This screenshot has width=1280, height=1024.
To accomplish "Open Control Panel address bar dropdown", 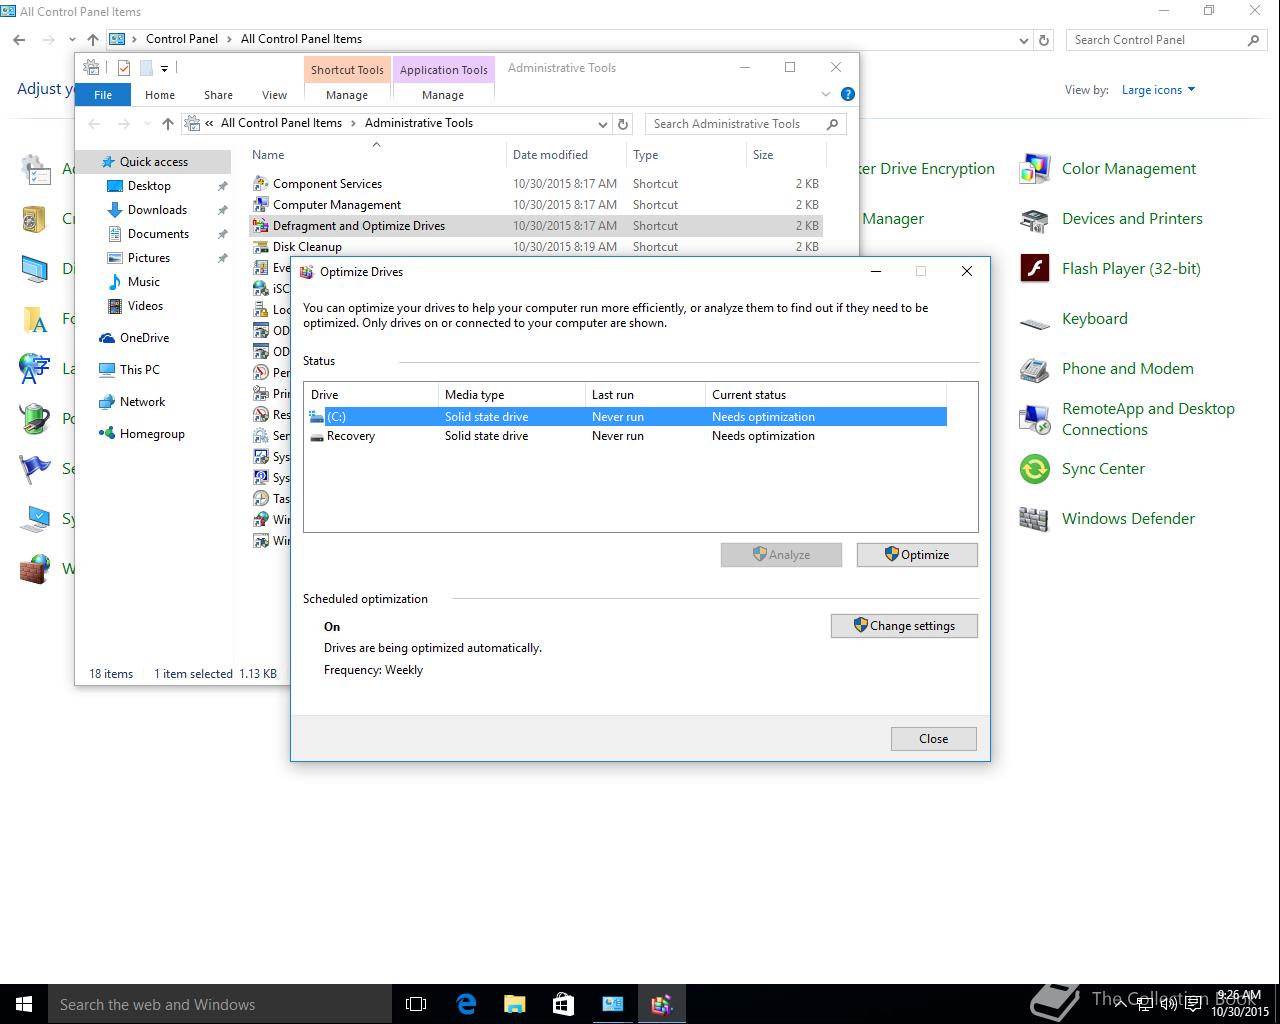I will (x=1023, y=40).
